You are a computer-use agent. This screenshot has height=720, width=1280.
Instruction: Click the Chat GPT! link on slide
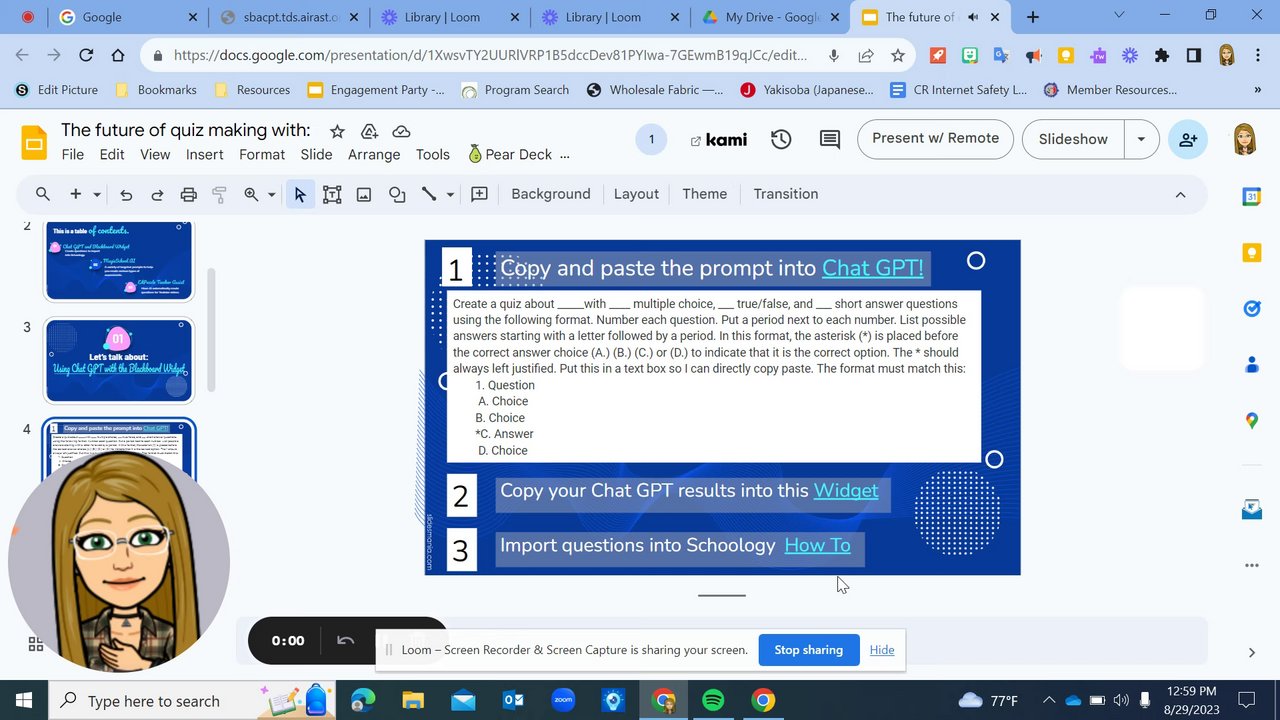point(872,268)
